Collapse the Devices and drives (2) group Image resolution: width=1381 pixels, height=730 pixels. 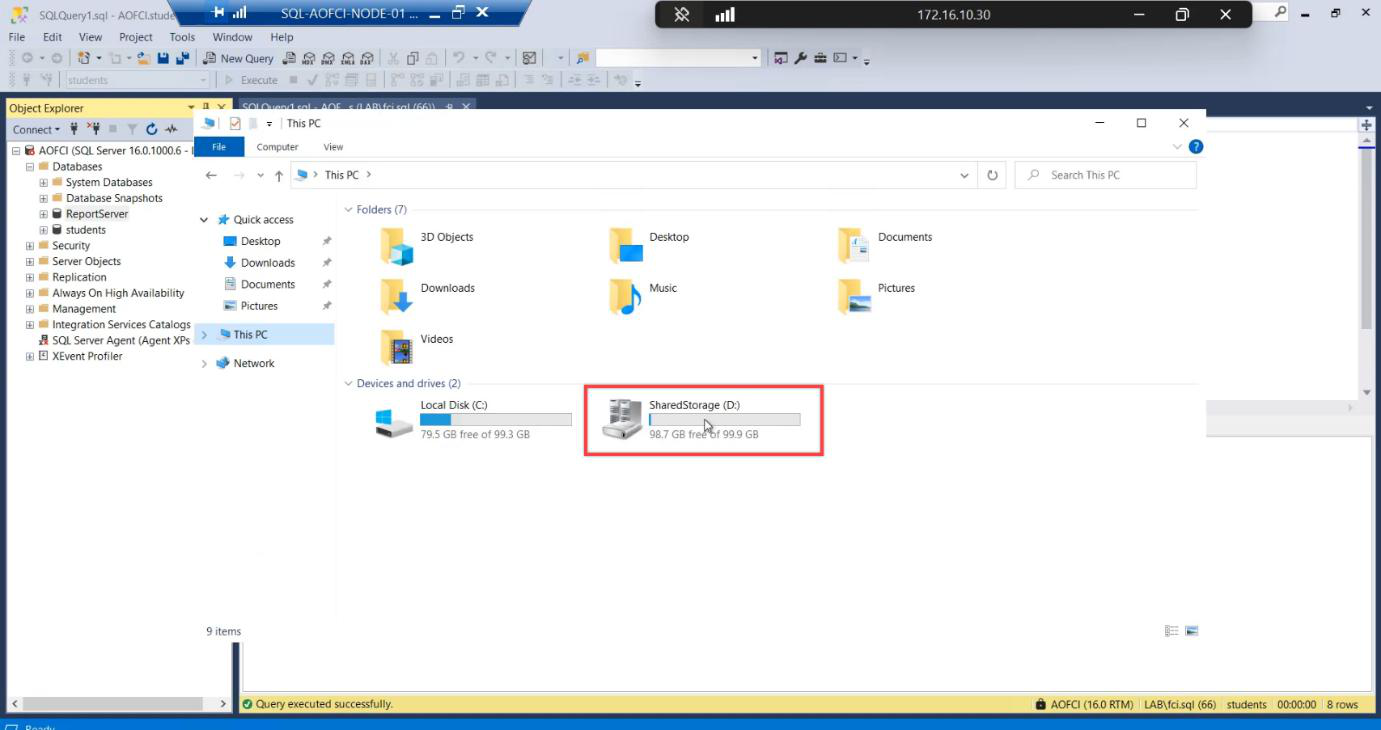[349, 384]
